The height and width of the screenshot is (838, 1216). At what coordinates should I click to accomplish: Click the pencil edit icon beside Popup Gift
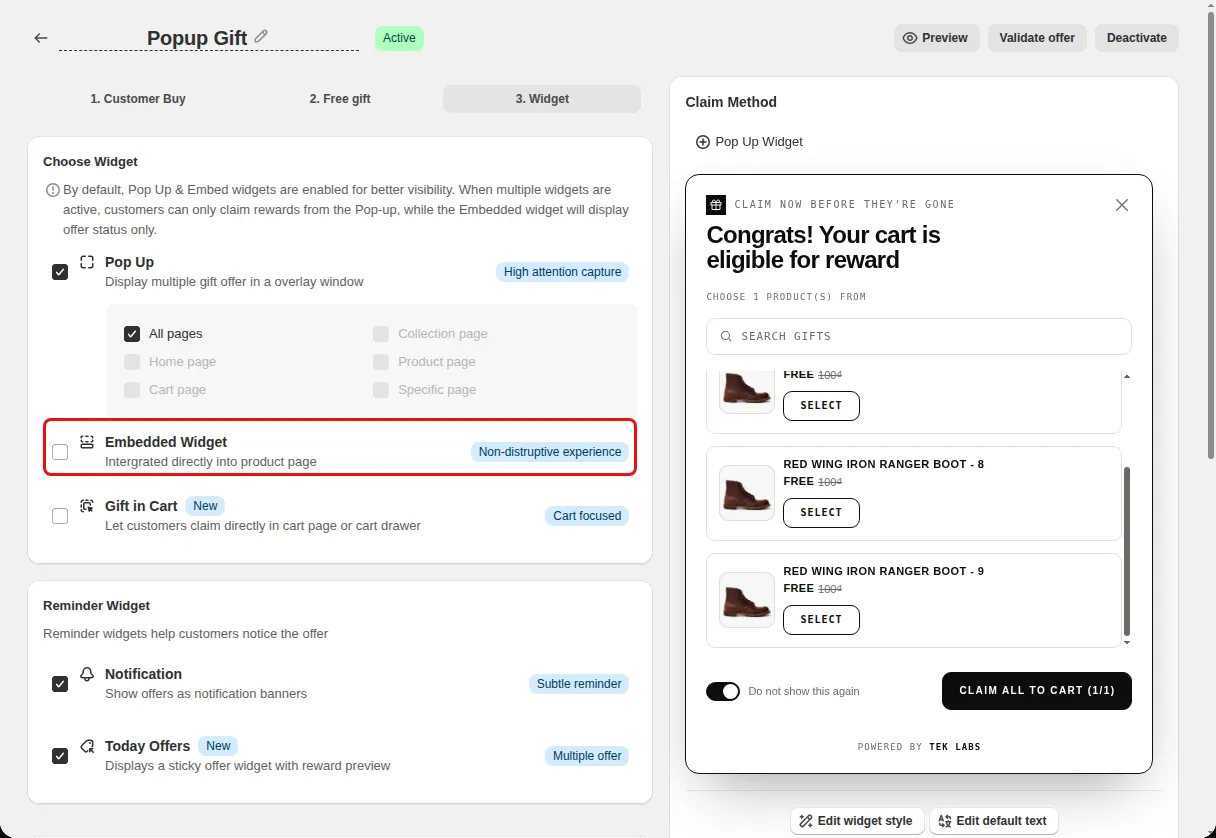pos(261,36)
